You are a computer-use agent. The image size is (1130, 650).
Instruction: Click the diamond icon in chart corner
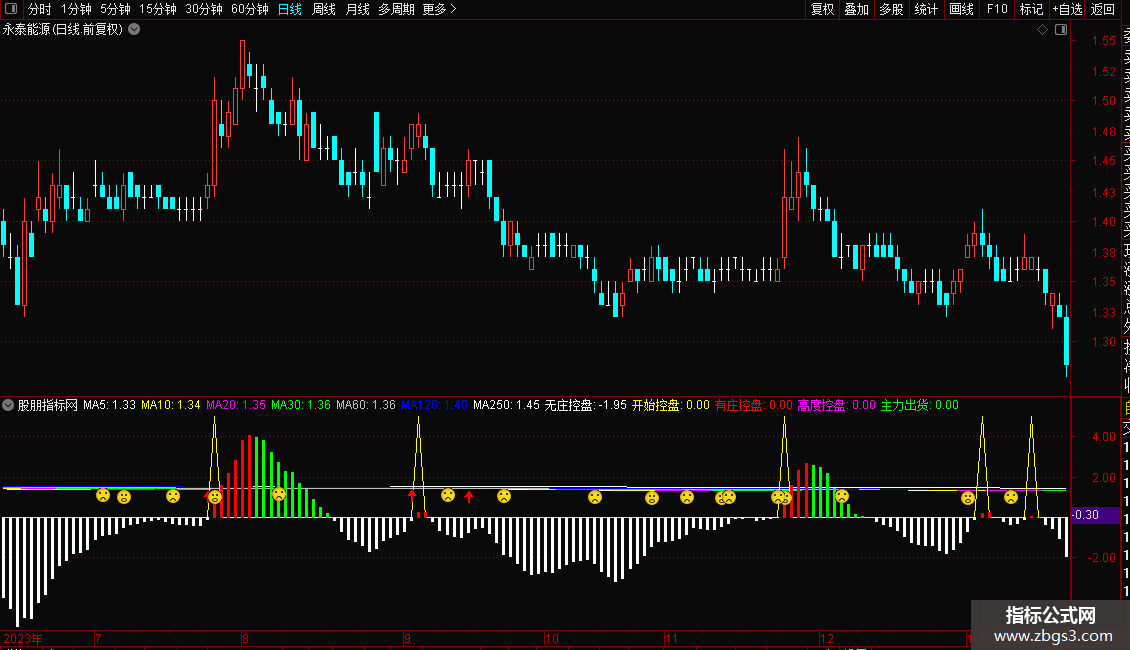point(1042,30)
